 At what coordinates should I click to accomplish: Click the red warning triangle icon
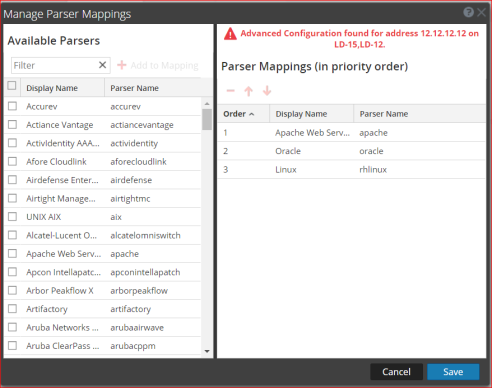230,34
